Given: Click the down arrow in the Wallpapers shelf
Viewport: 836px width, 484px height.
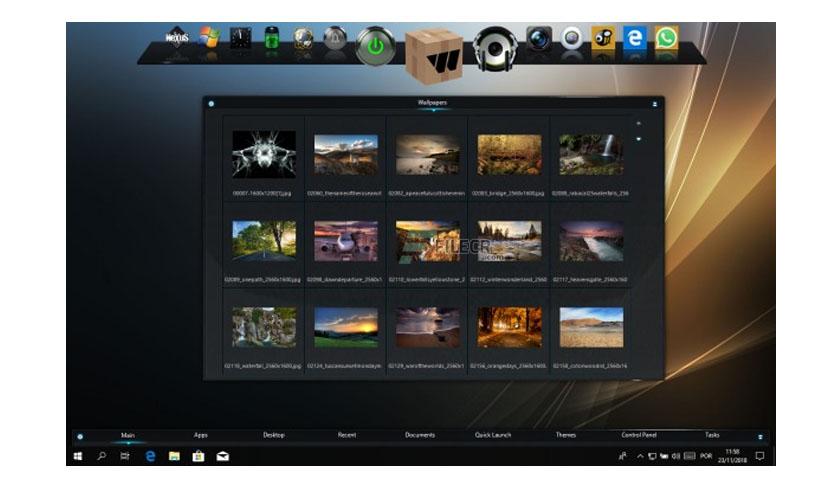Looking at the screenshot, I should [x=638, y=139].
